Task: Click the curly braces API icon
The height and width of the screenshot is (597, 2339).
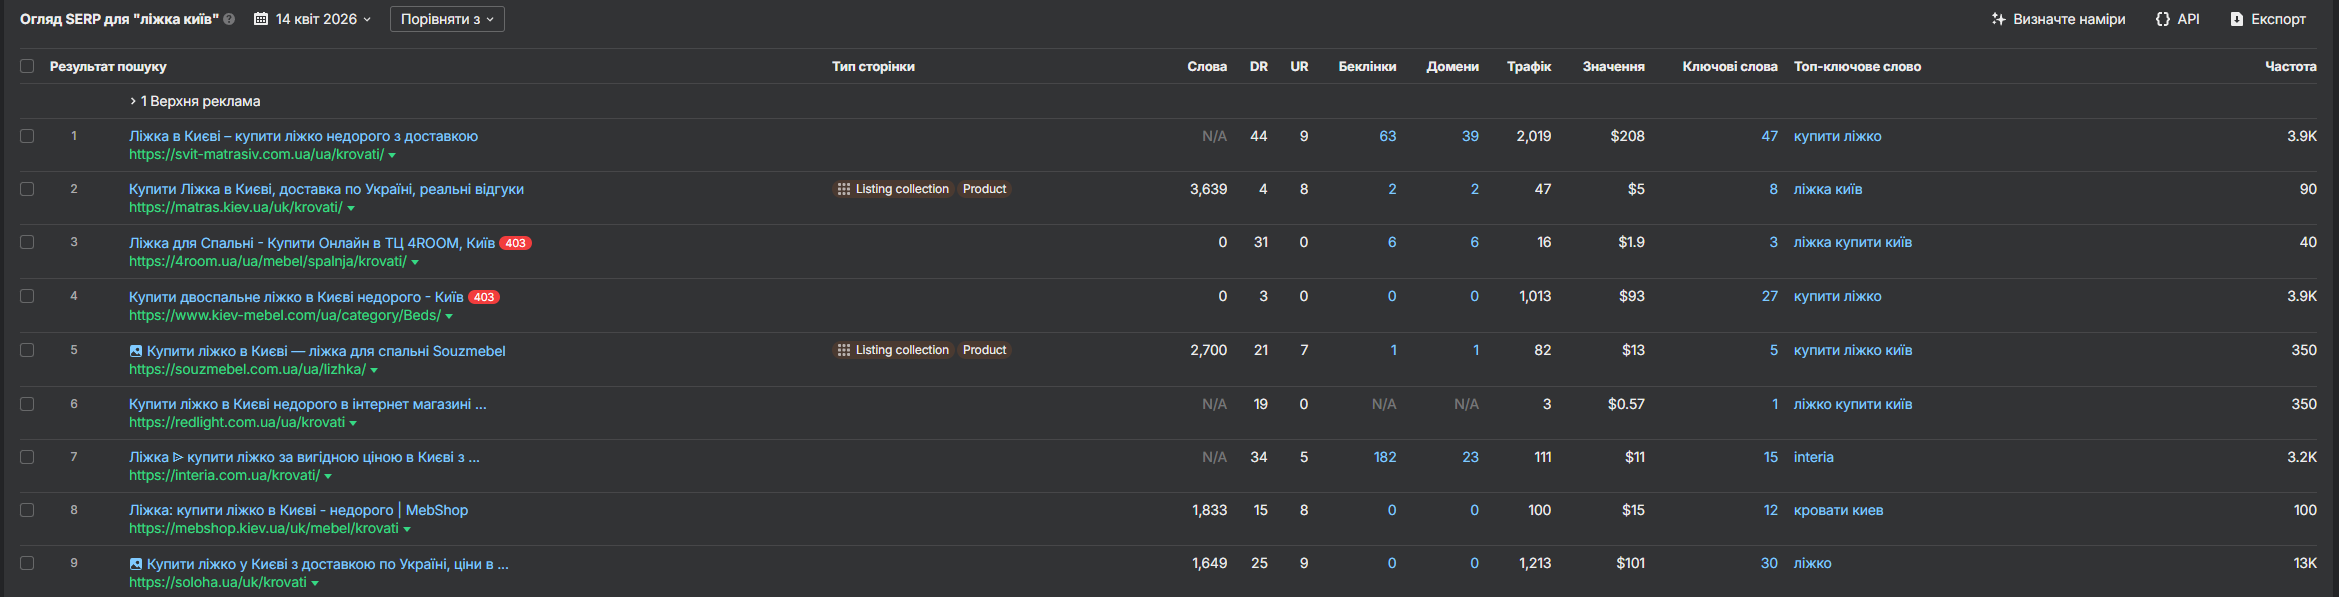Action: pyautogui.click(x=2163, y=19)
